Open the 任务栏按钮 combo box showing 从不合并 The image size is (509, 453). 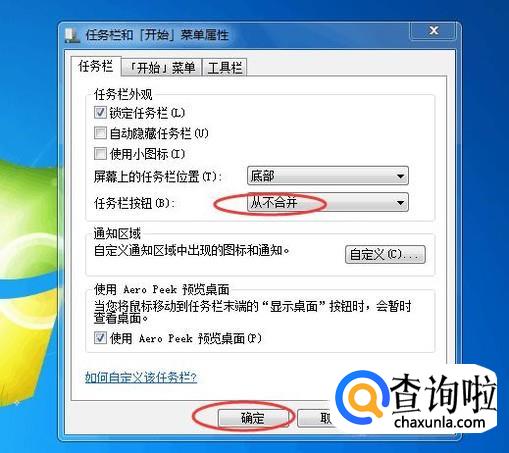pyautogui.click(x=328, y=202)
